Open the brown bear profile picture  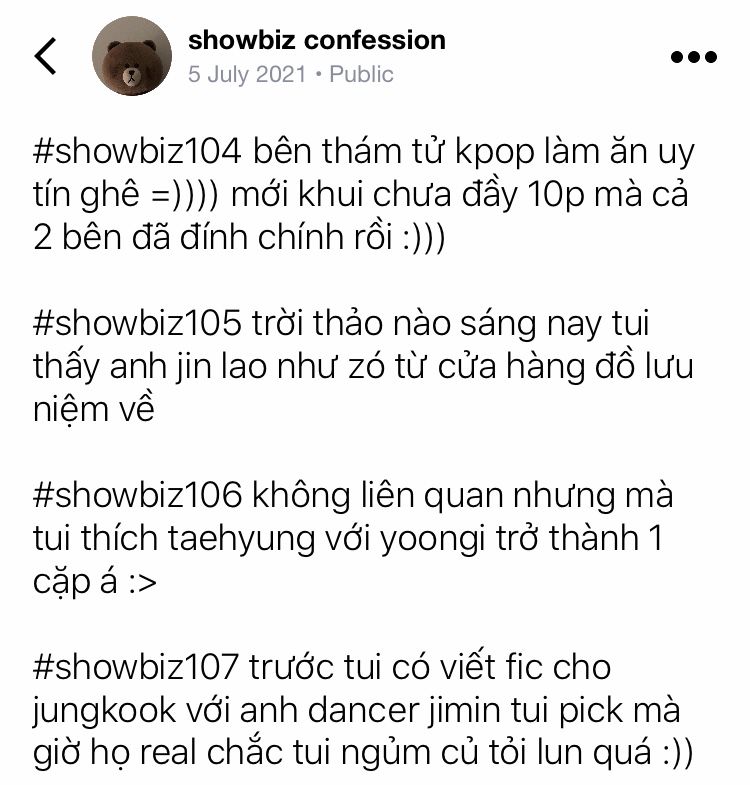132,56
